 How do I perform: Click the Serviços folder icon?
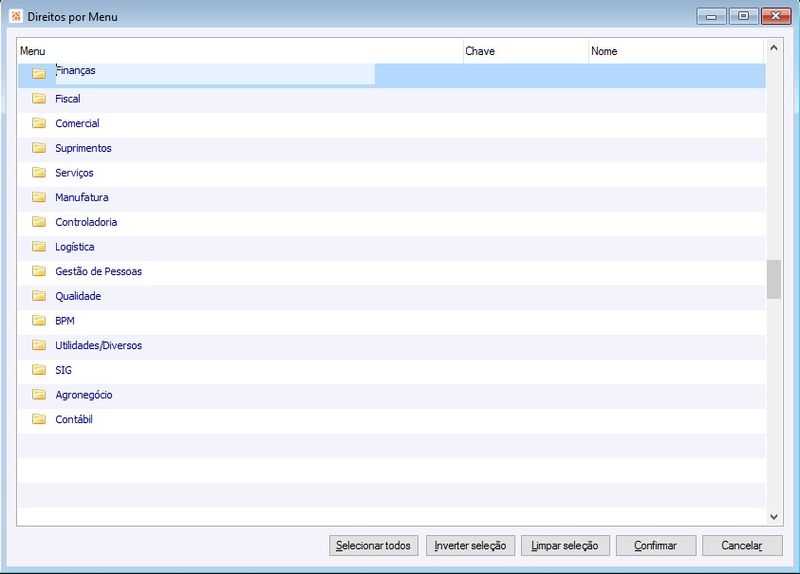(x=39, y=172)
